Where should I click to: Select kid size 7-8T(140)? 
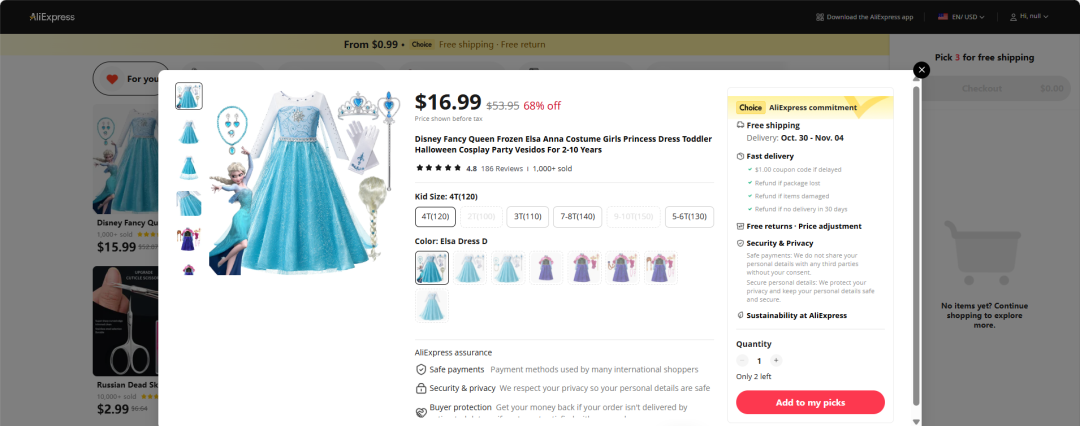[x=577, y=216]
